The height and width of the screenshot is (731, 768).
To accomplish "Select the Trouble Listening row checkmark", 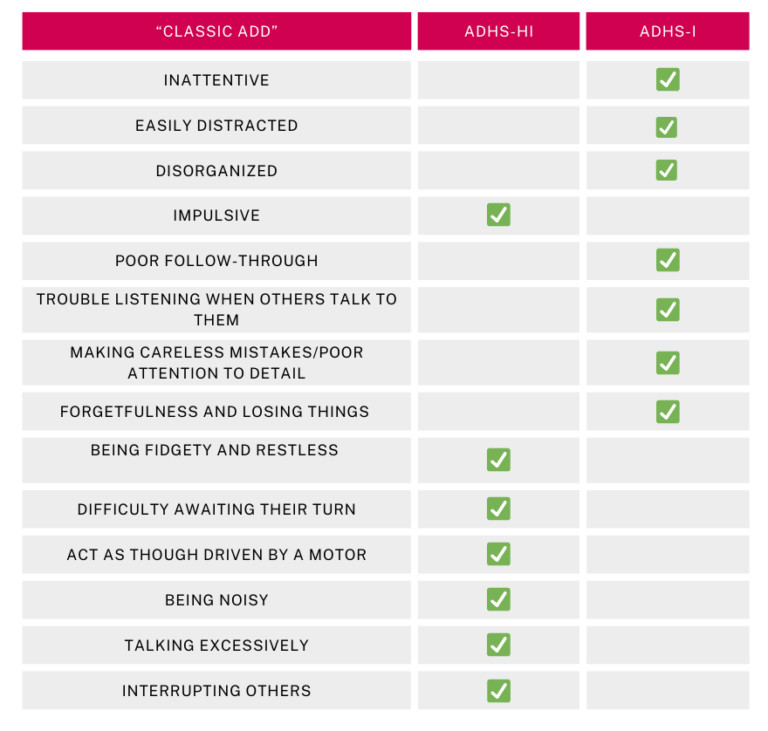I will pyautogui.click(x=667, y=310).
